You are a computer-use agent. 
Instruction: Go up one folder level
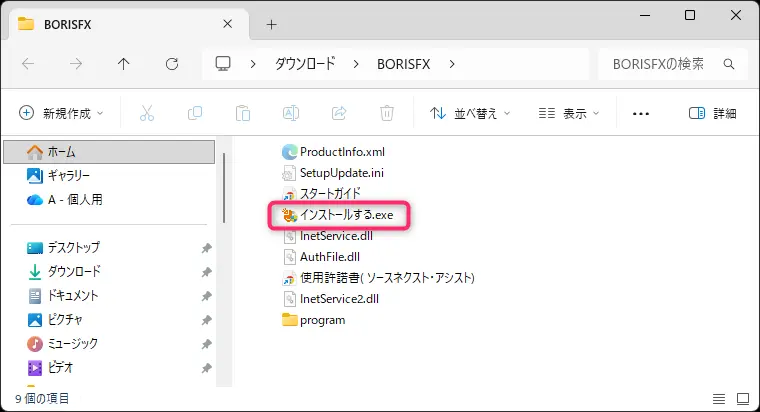pos(124,64)
